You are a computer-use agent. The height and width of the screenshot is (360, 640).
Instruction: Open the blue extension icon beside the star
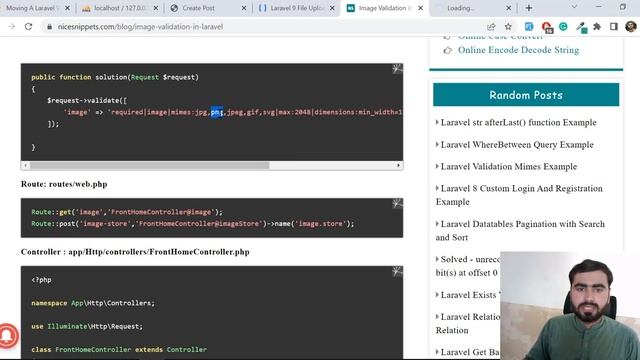click(x=529, y=27)
